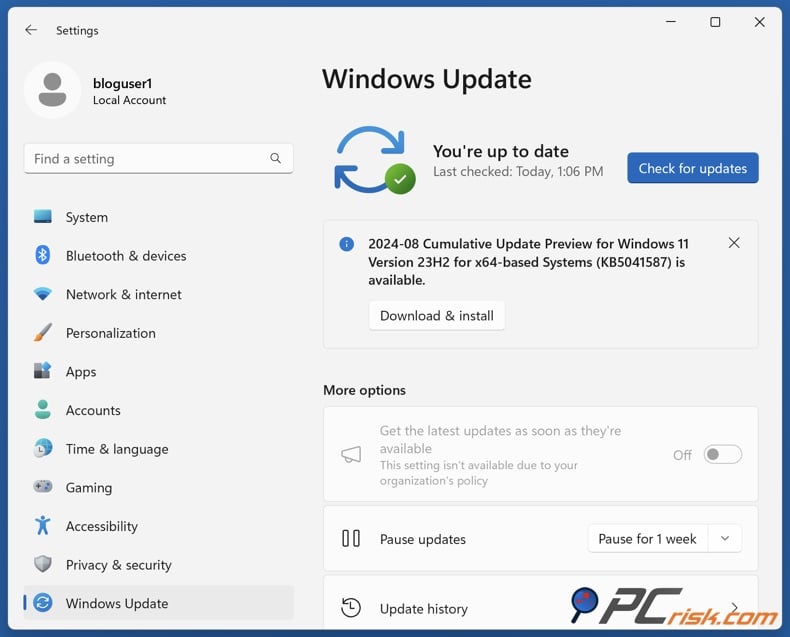Open Apps settings page
The image size is (790, 637).
159,371
